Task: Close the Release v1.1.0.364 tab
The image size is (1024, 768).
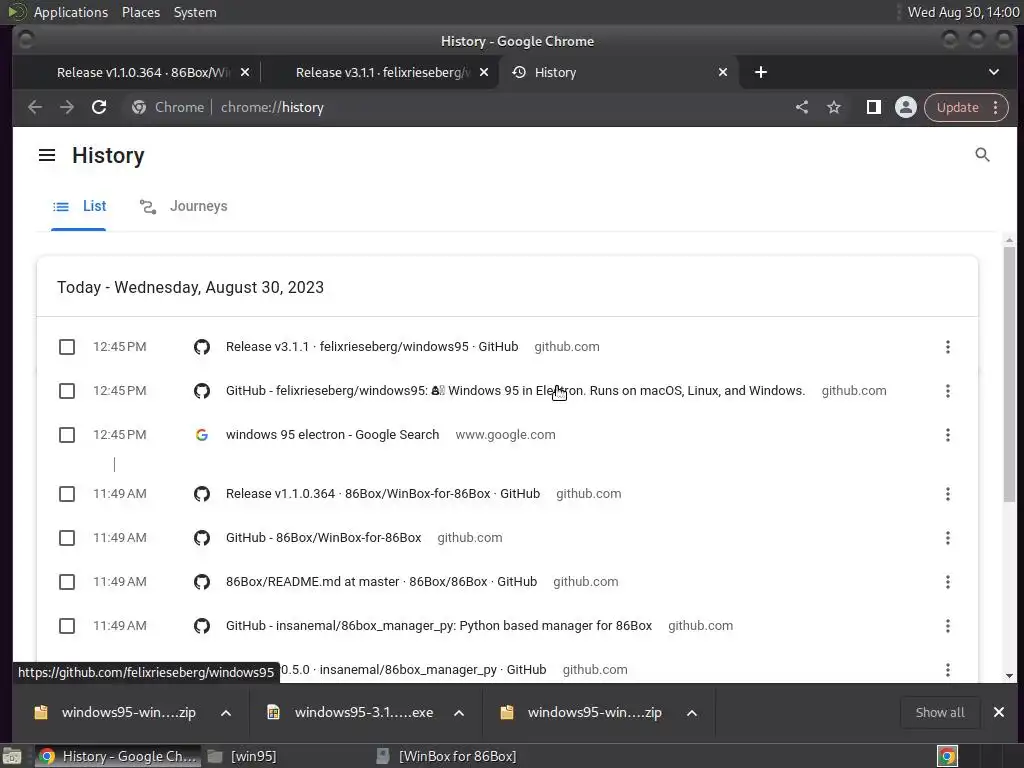Action: [x=245, y=72]
